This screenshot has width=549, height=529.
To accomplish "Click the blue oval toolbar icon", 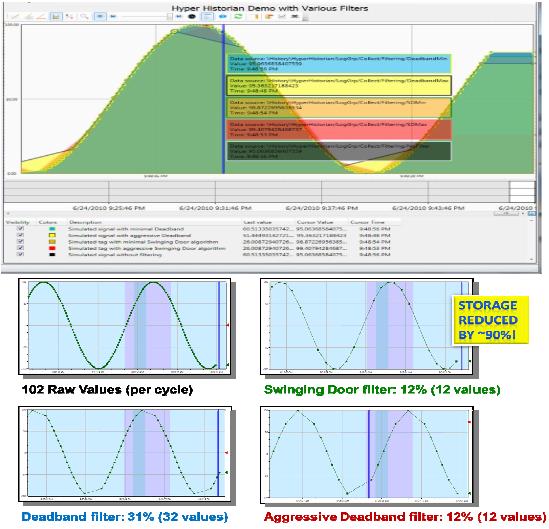I will click(223, 16).
